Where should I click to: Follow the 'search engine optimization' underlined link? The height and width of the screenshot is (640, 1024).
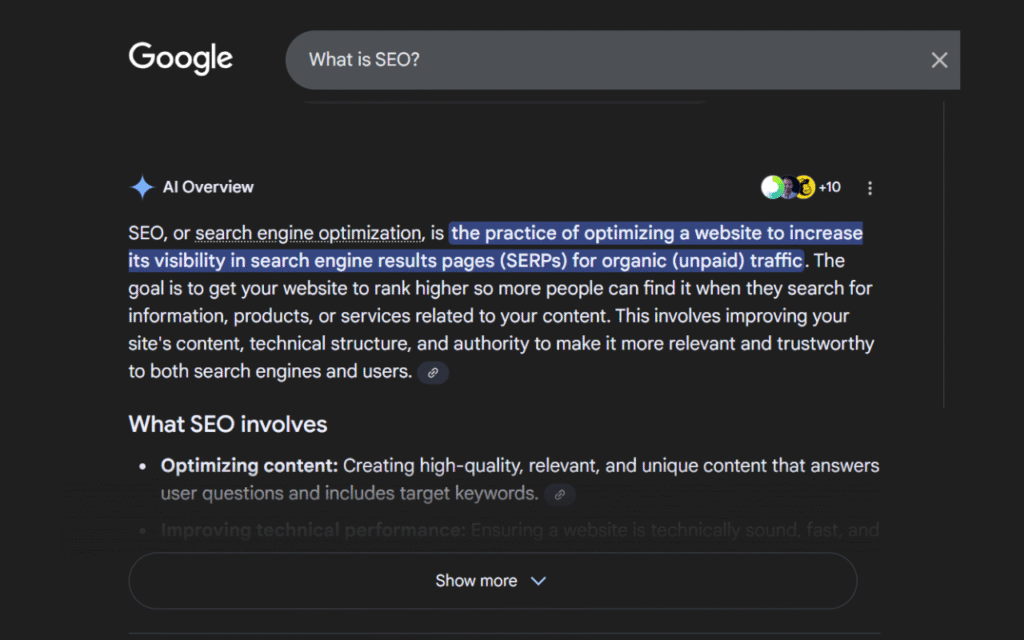click(309, 234)
